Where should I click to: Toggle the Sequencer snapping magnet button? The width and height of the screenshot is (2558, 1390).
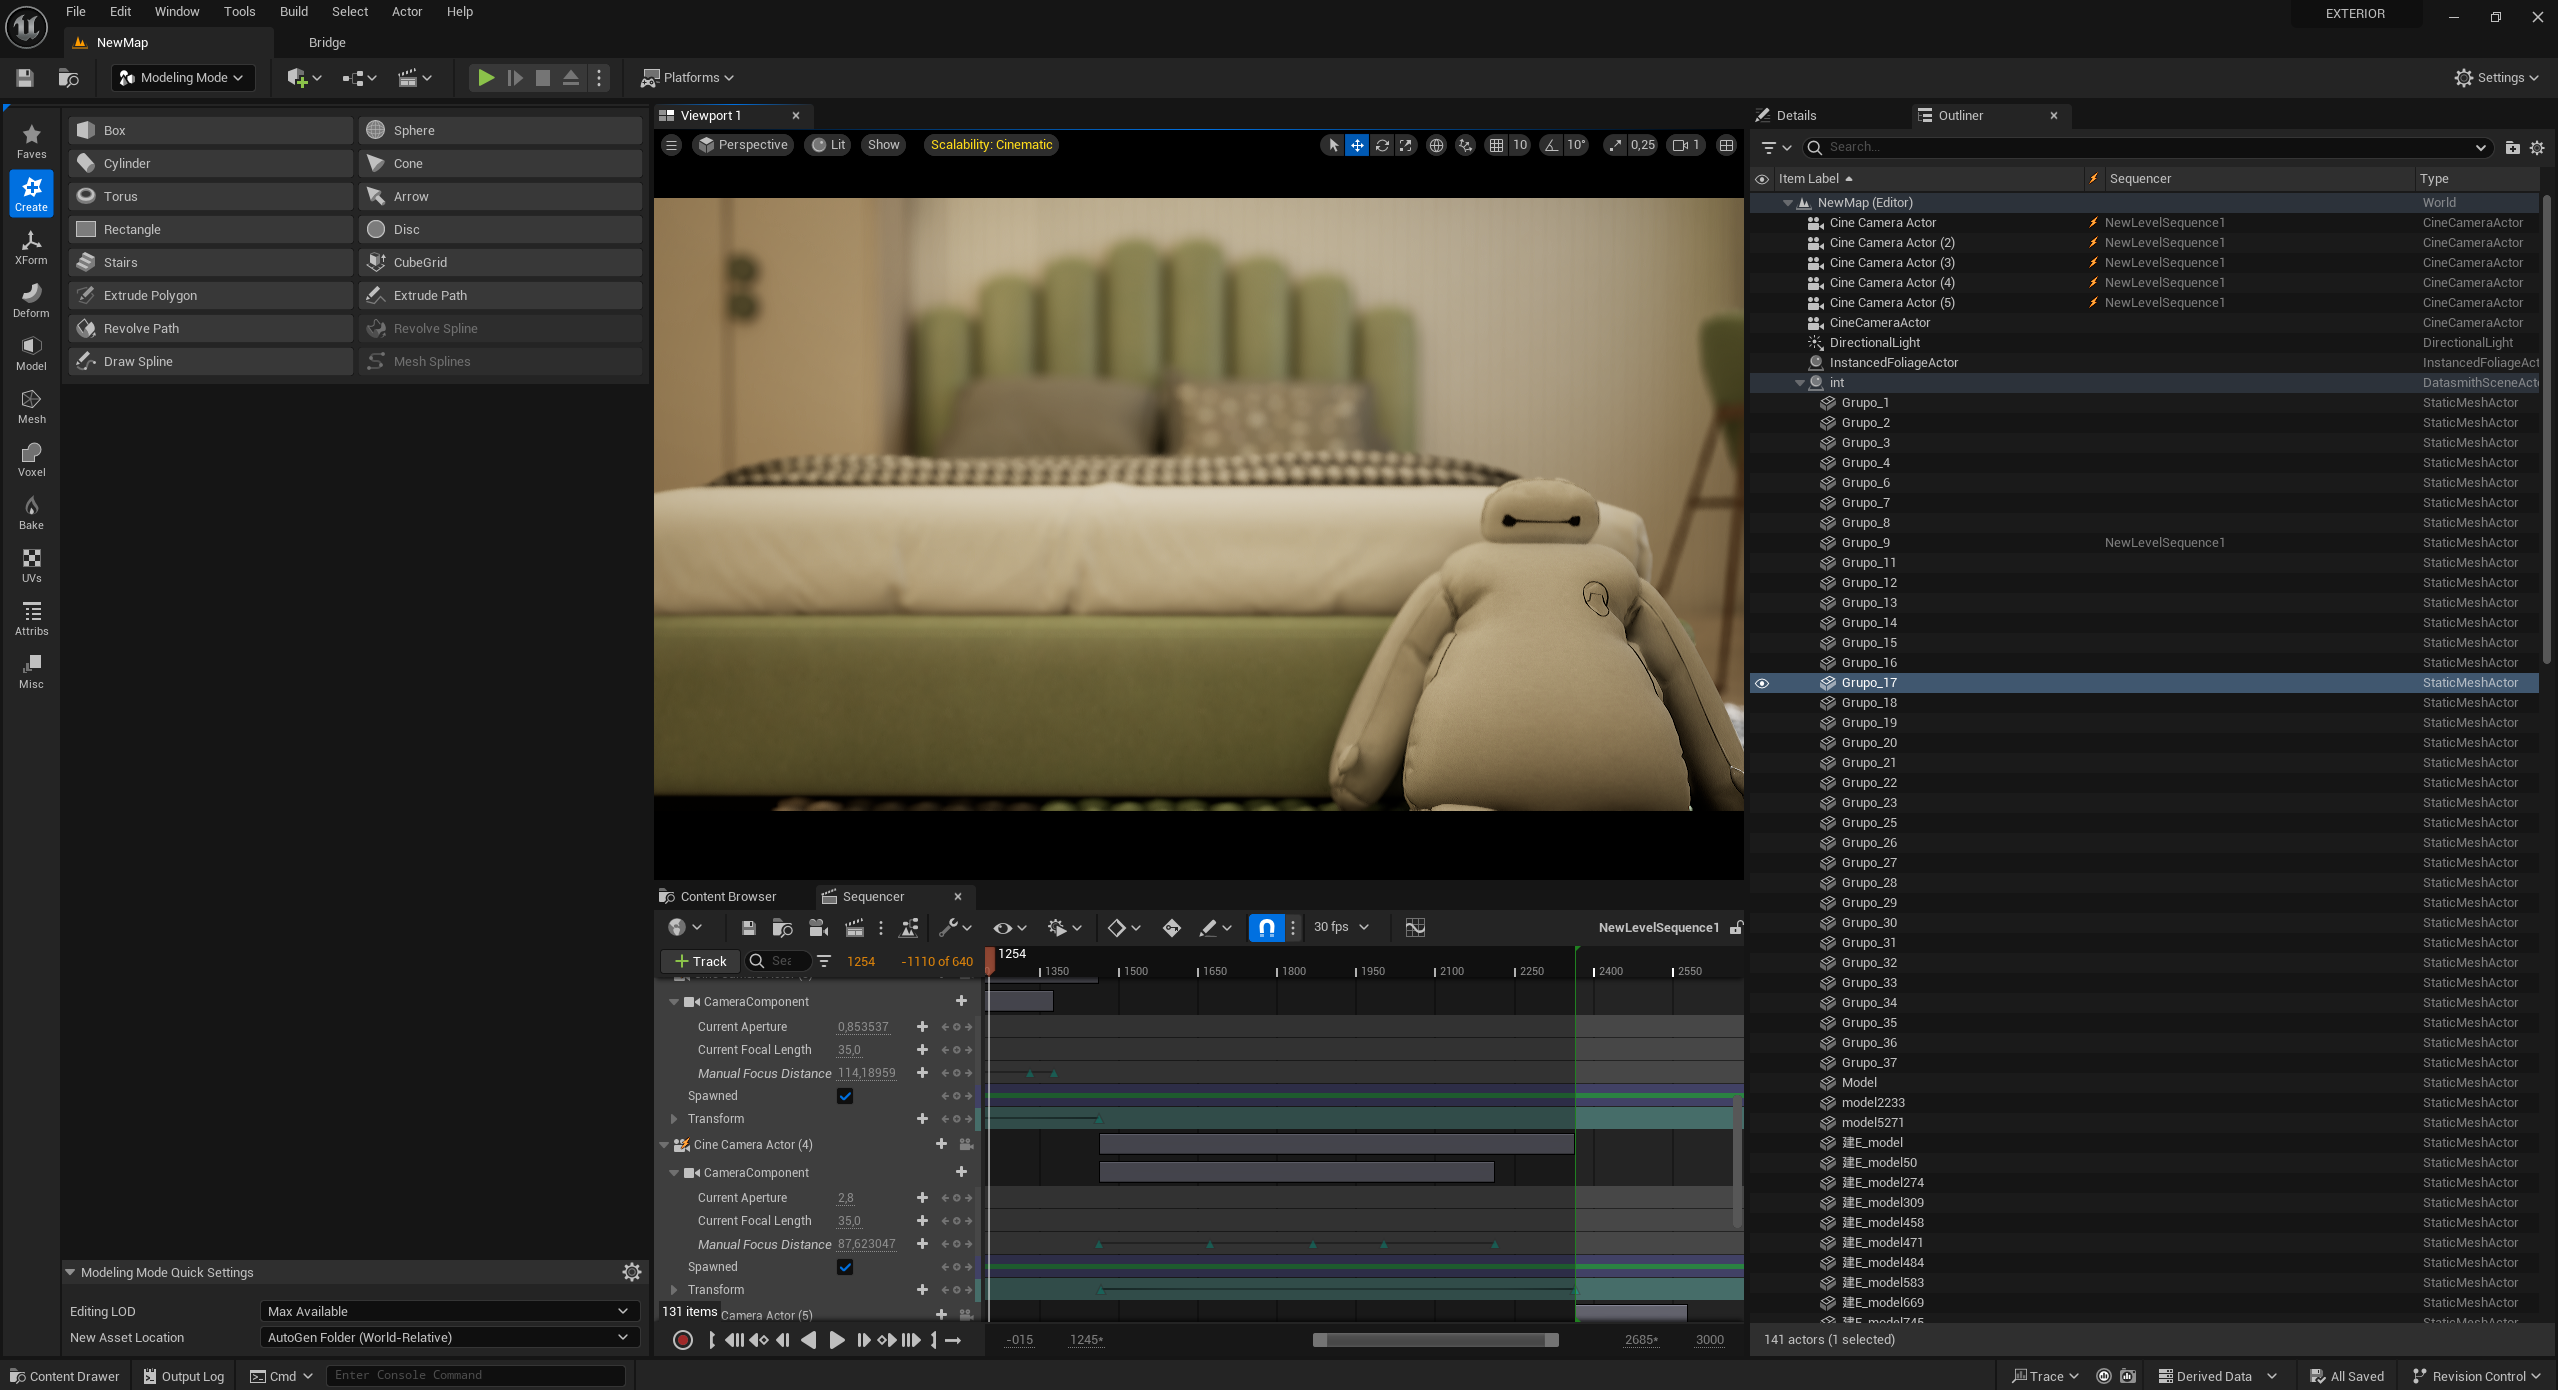[1266, 928]
